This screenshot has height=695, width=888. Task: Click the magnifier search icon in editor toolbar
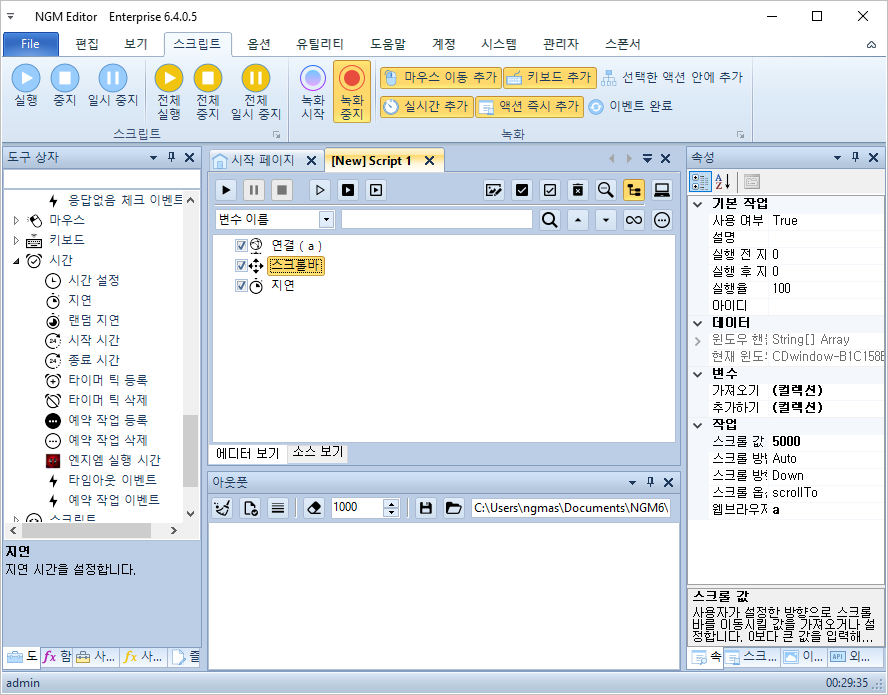605,190
